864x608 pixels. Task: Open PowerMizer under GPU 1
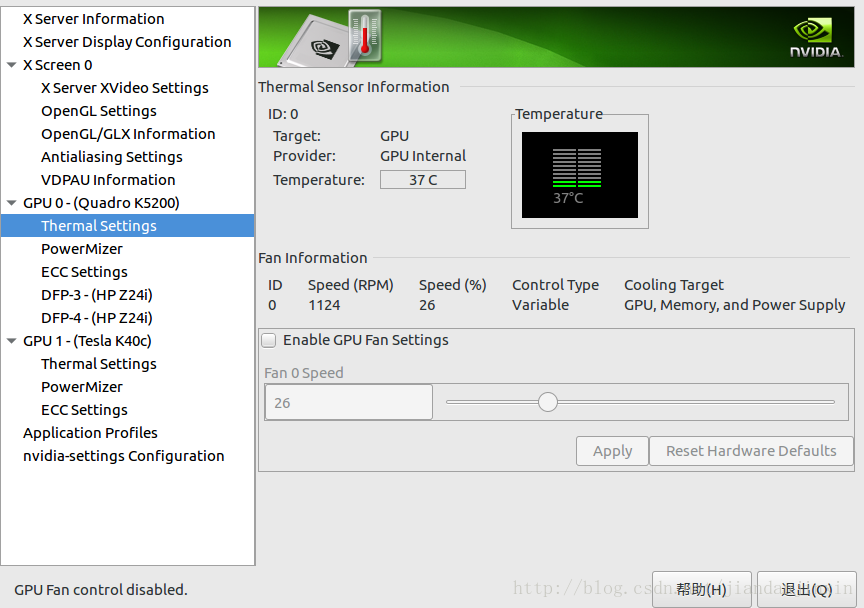click(82, 388)
